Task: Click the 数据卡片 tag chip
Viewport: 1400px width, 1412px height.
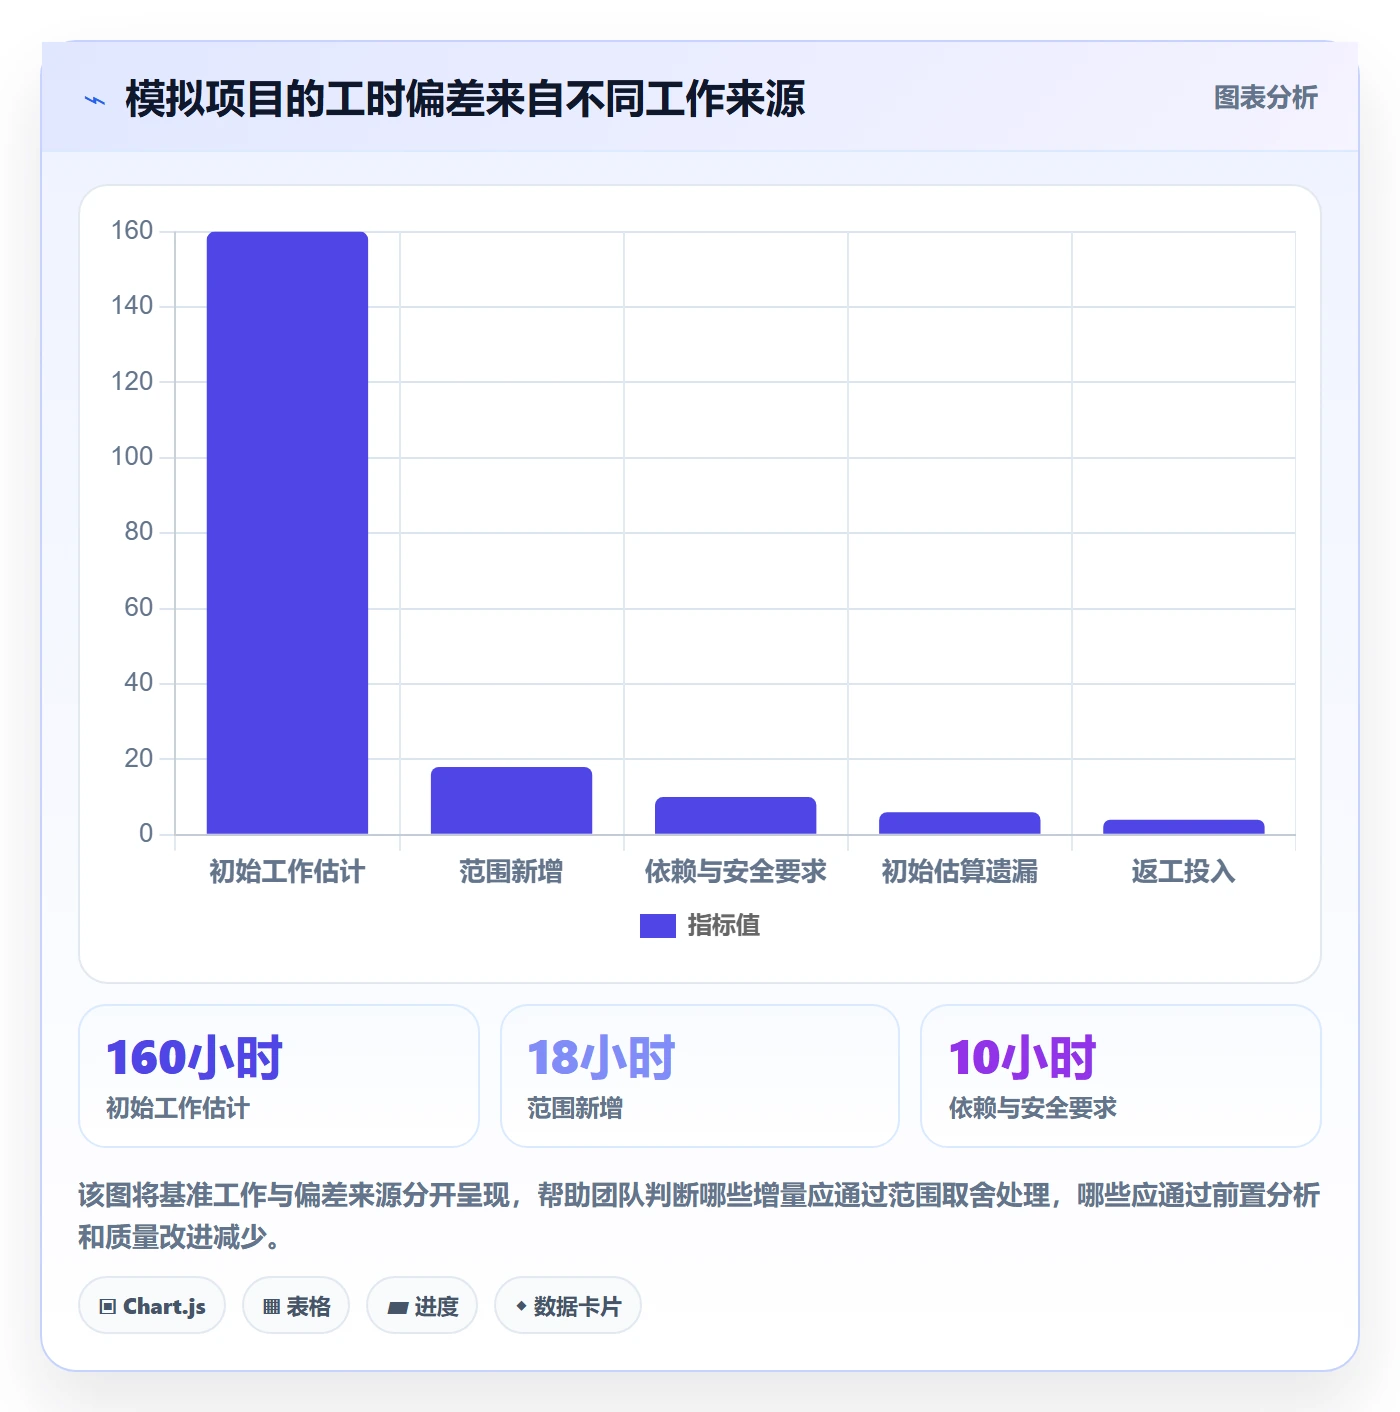Action: [568, 1306]
